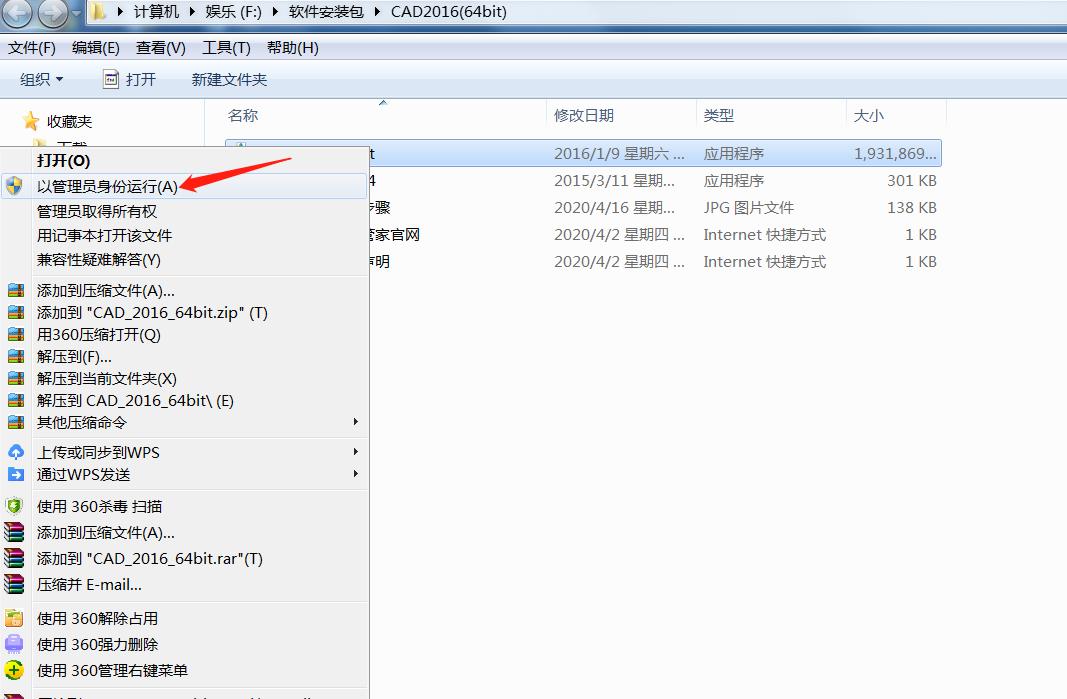Click the 新建文件夹 toolbar button
1067x699 pixels.
click(229, 79)
